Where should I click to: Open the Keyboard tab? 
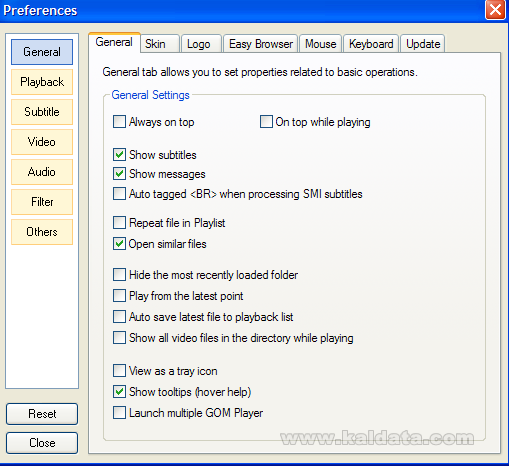[x=371, y=44]
